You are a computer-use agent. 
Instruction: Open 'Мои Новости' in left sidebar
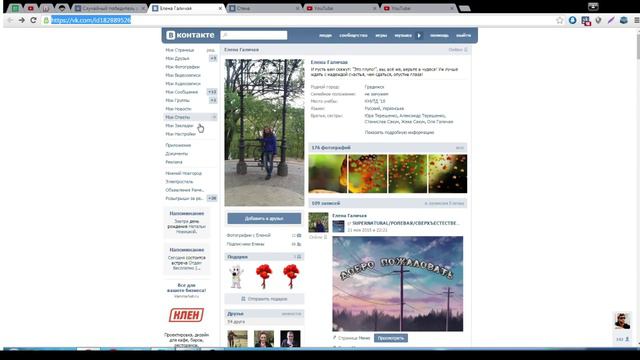tap(178, 109)
